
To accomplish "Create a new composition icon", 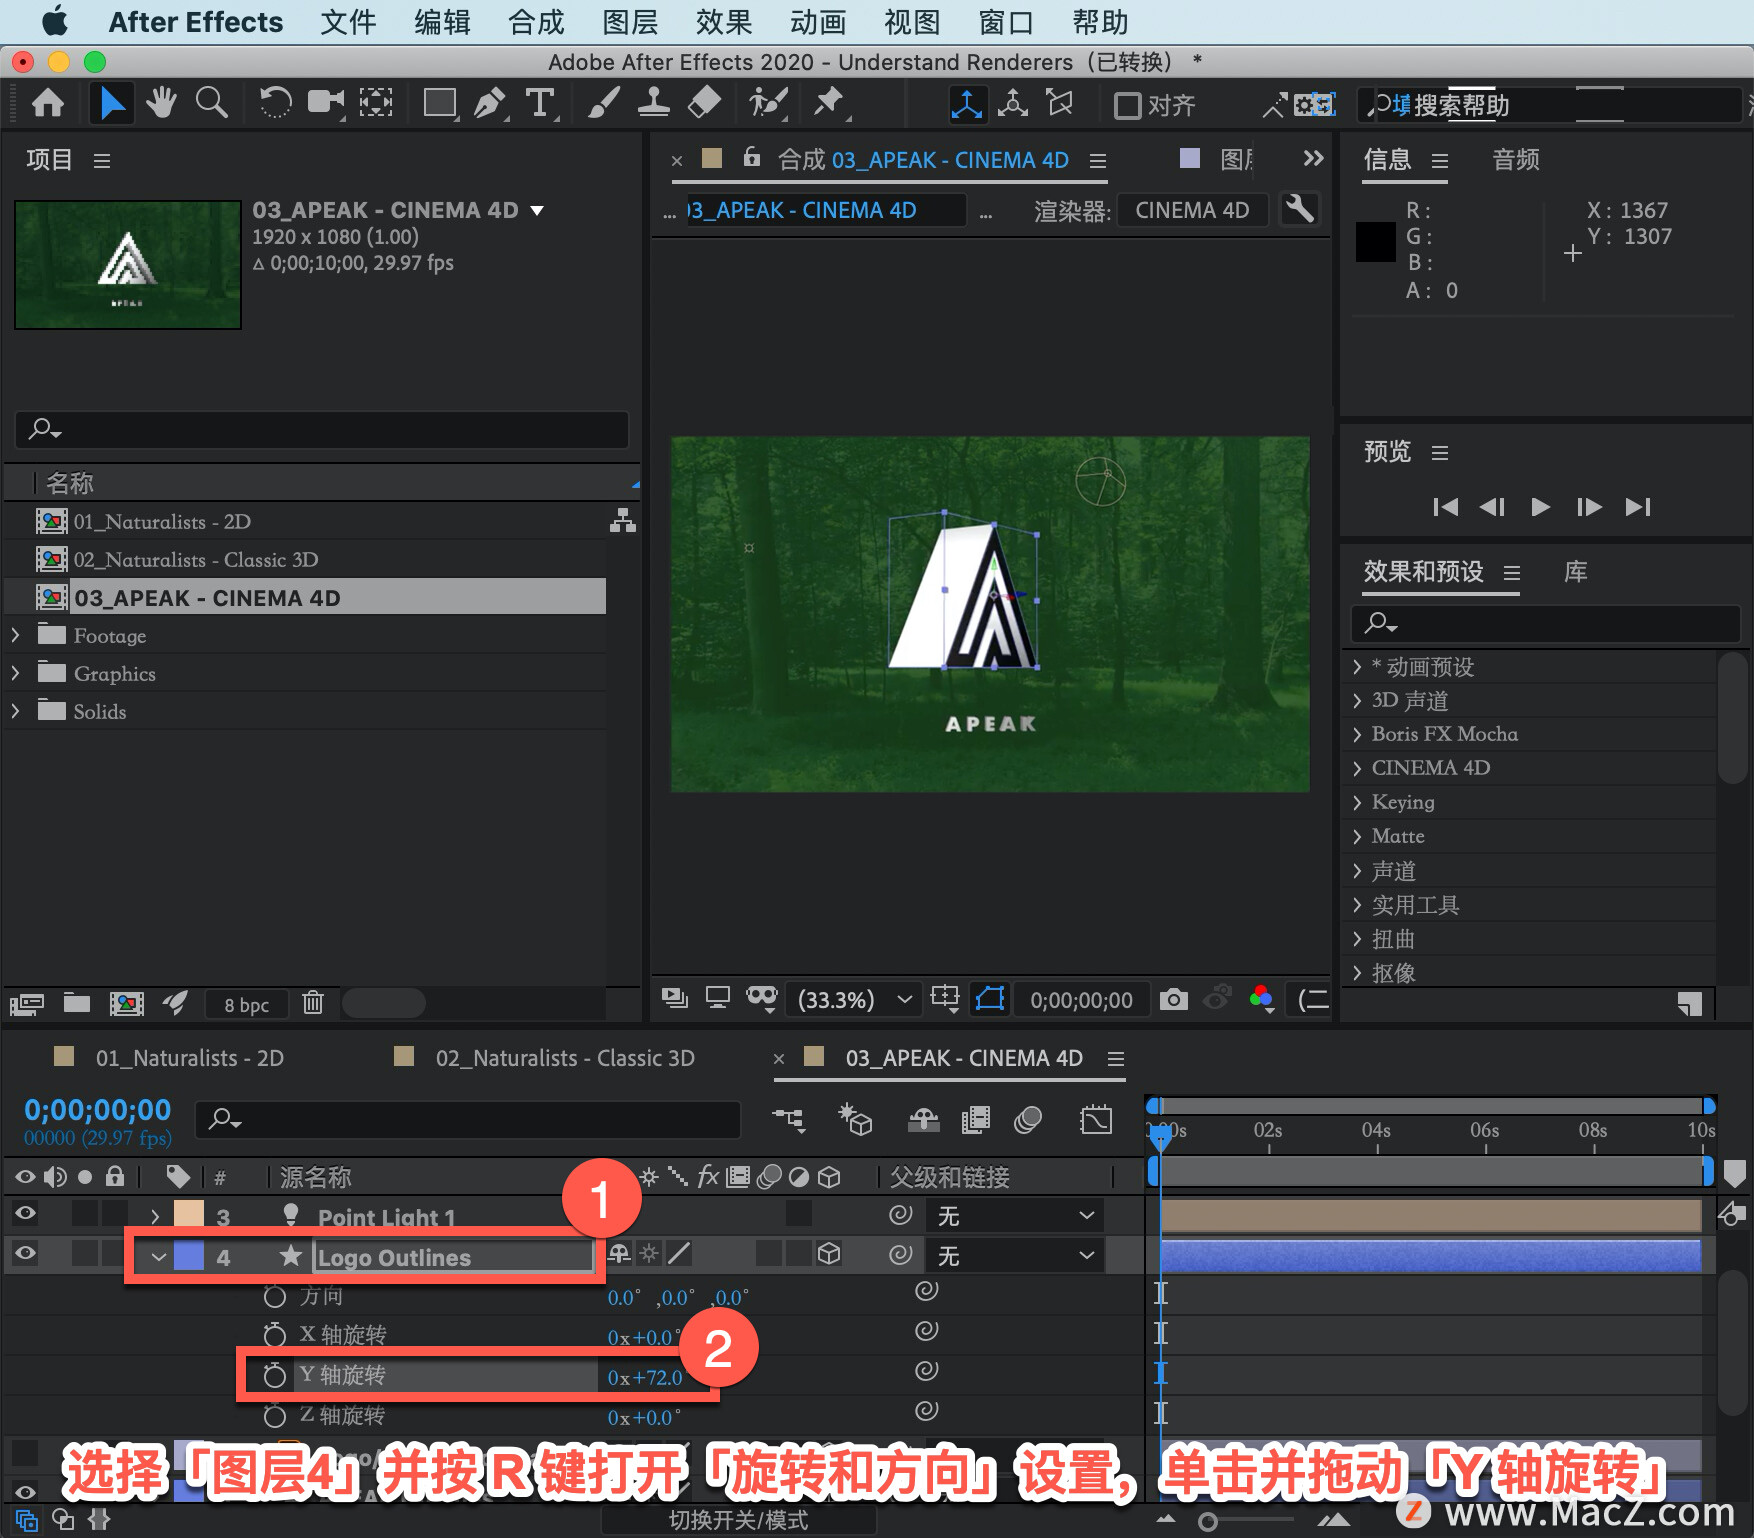I will pyautogui.click(x=126, y=1003).
